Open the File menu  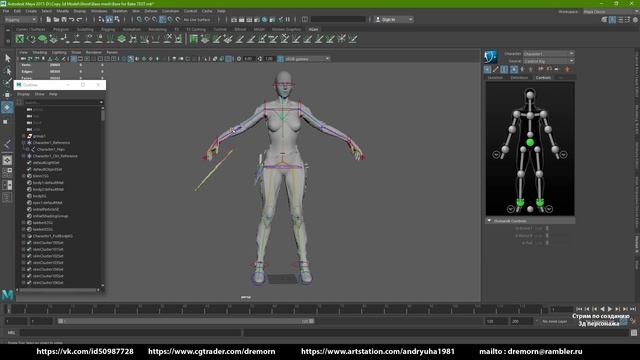pyautogui.click(x=6, y=11)
